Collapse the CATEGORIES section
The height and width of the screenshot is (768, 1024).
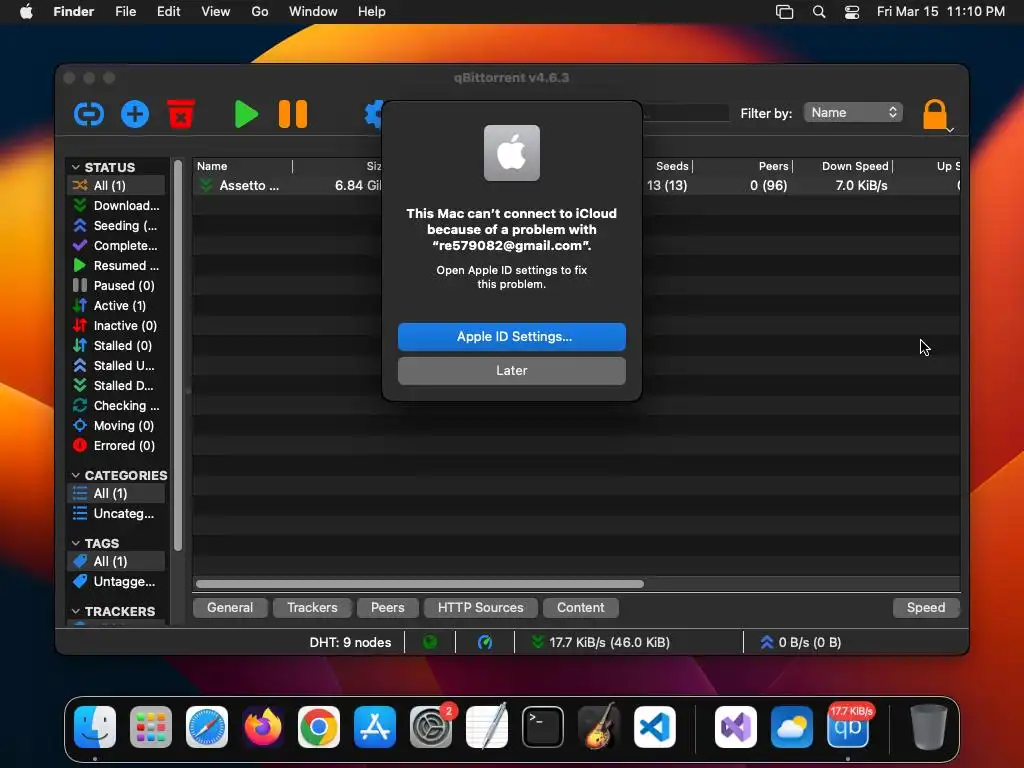pos(76,475)
